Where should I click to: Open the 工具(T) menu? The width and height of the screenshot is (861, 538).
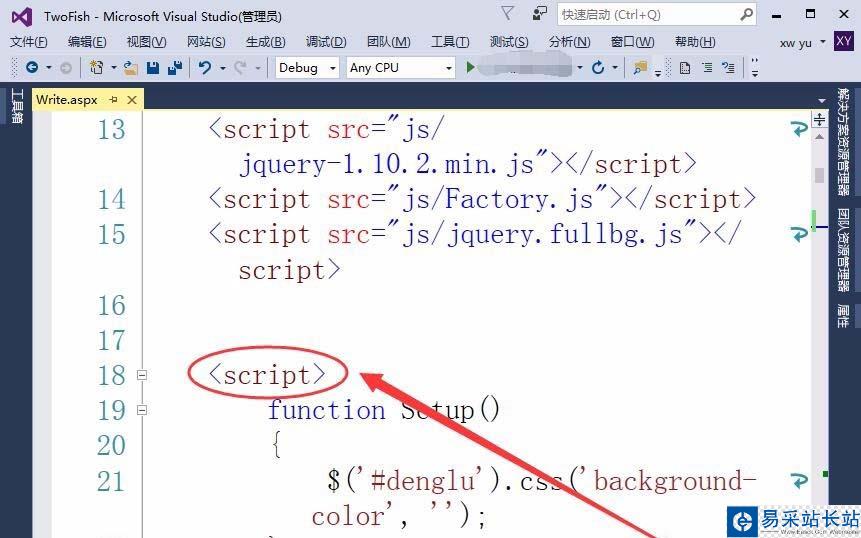pos(450,42)
